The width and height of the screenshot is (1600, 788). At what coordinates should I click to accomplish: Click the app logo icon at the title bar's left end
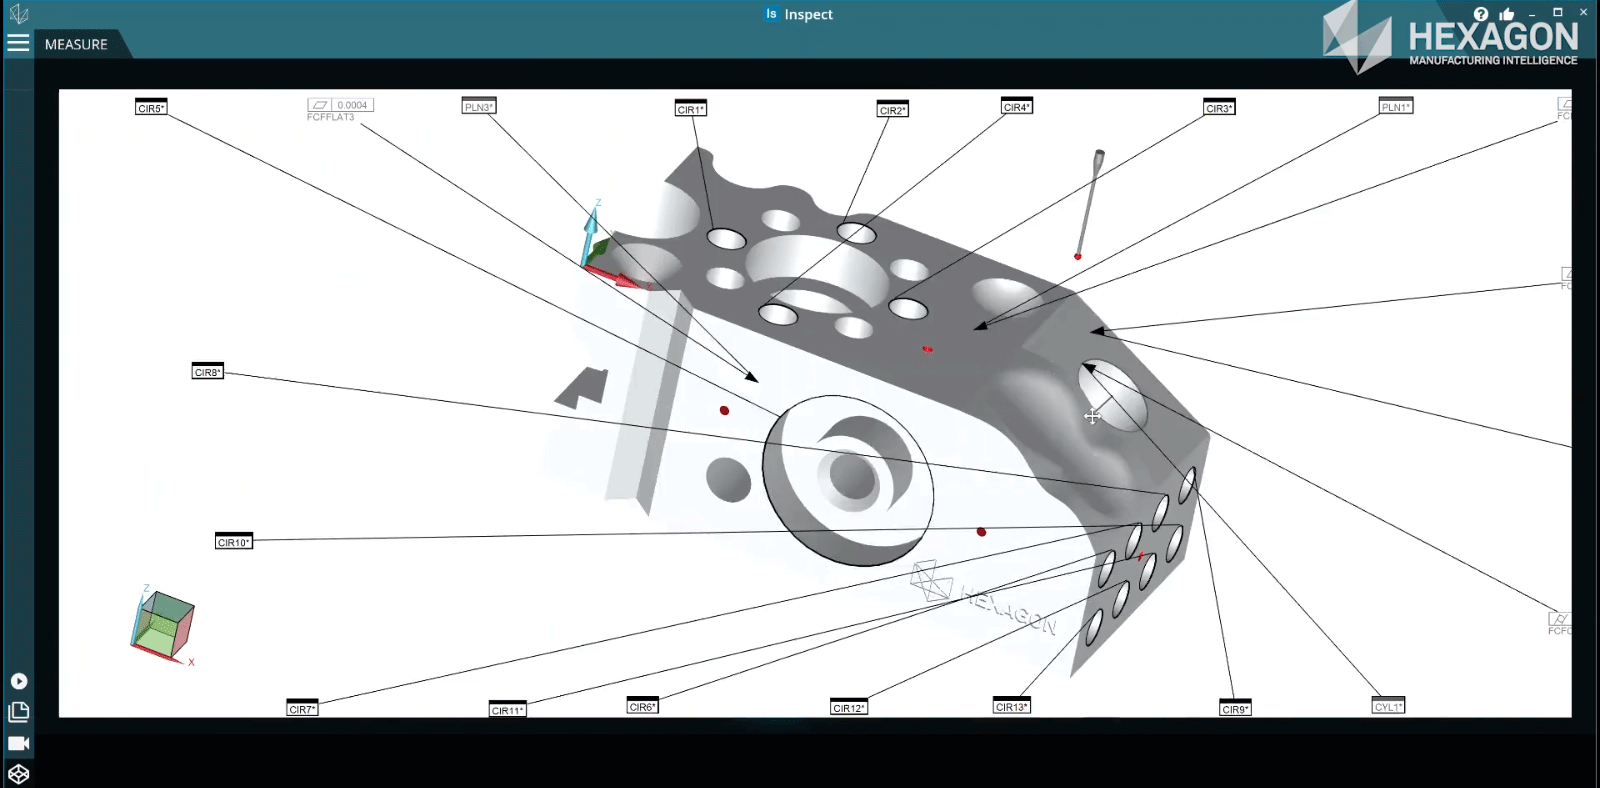tap(18, 14)
